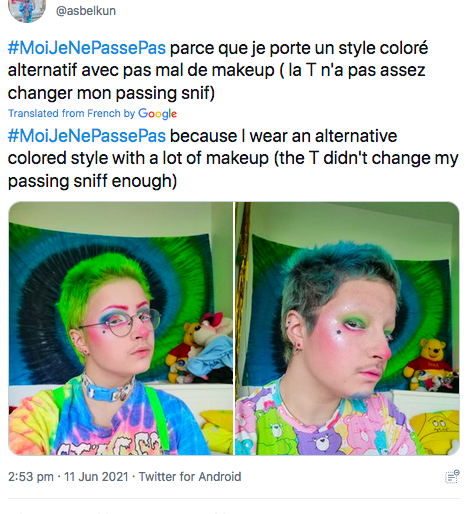This screenshot has width=473, height=514.
Task: Open the profile avatar beside @asbelkun
Action: 27,11
